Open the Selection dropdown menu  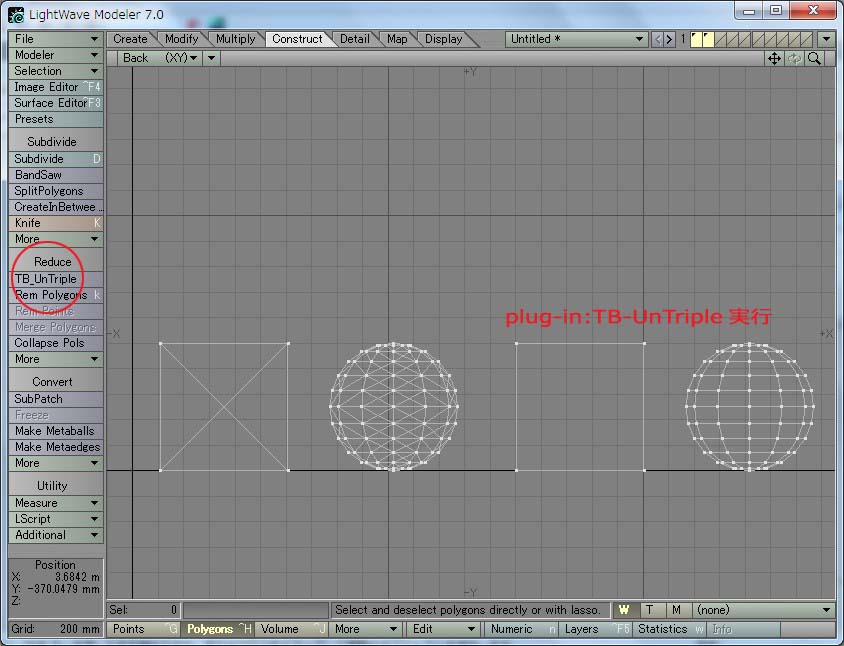click(56, 71)
